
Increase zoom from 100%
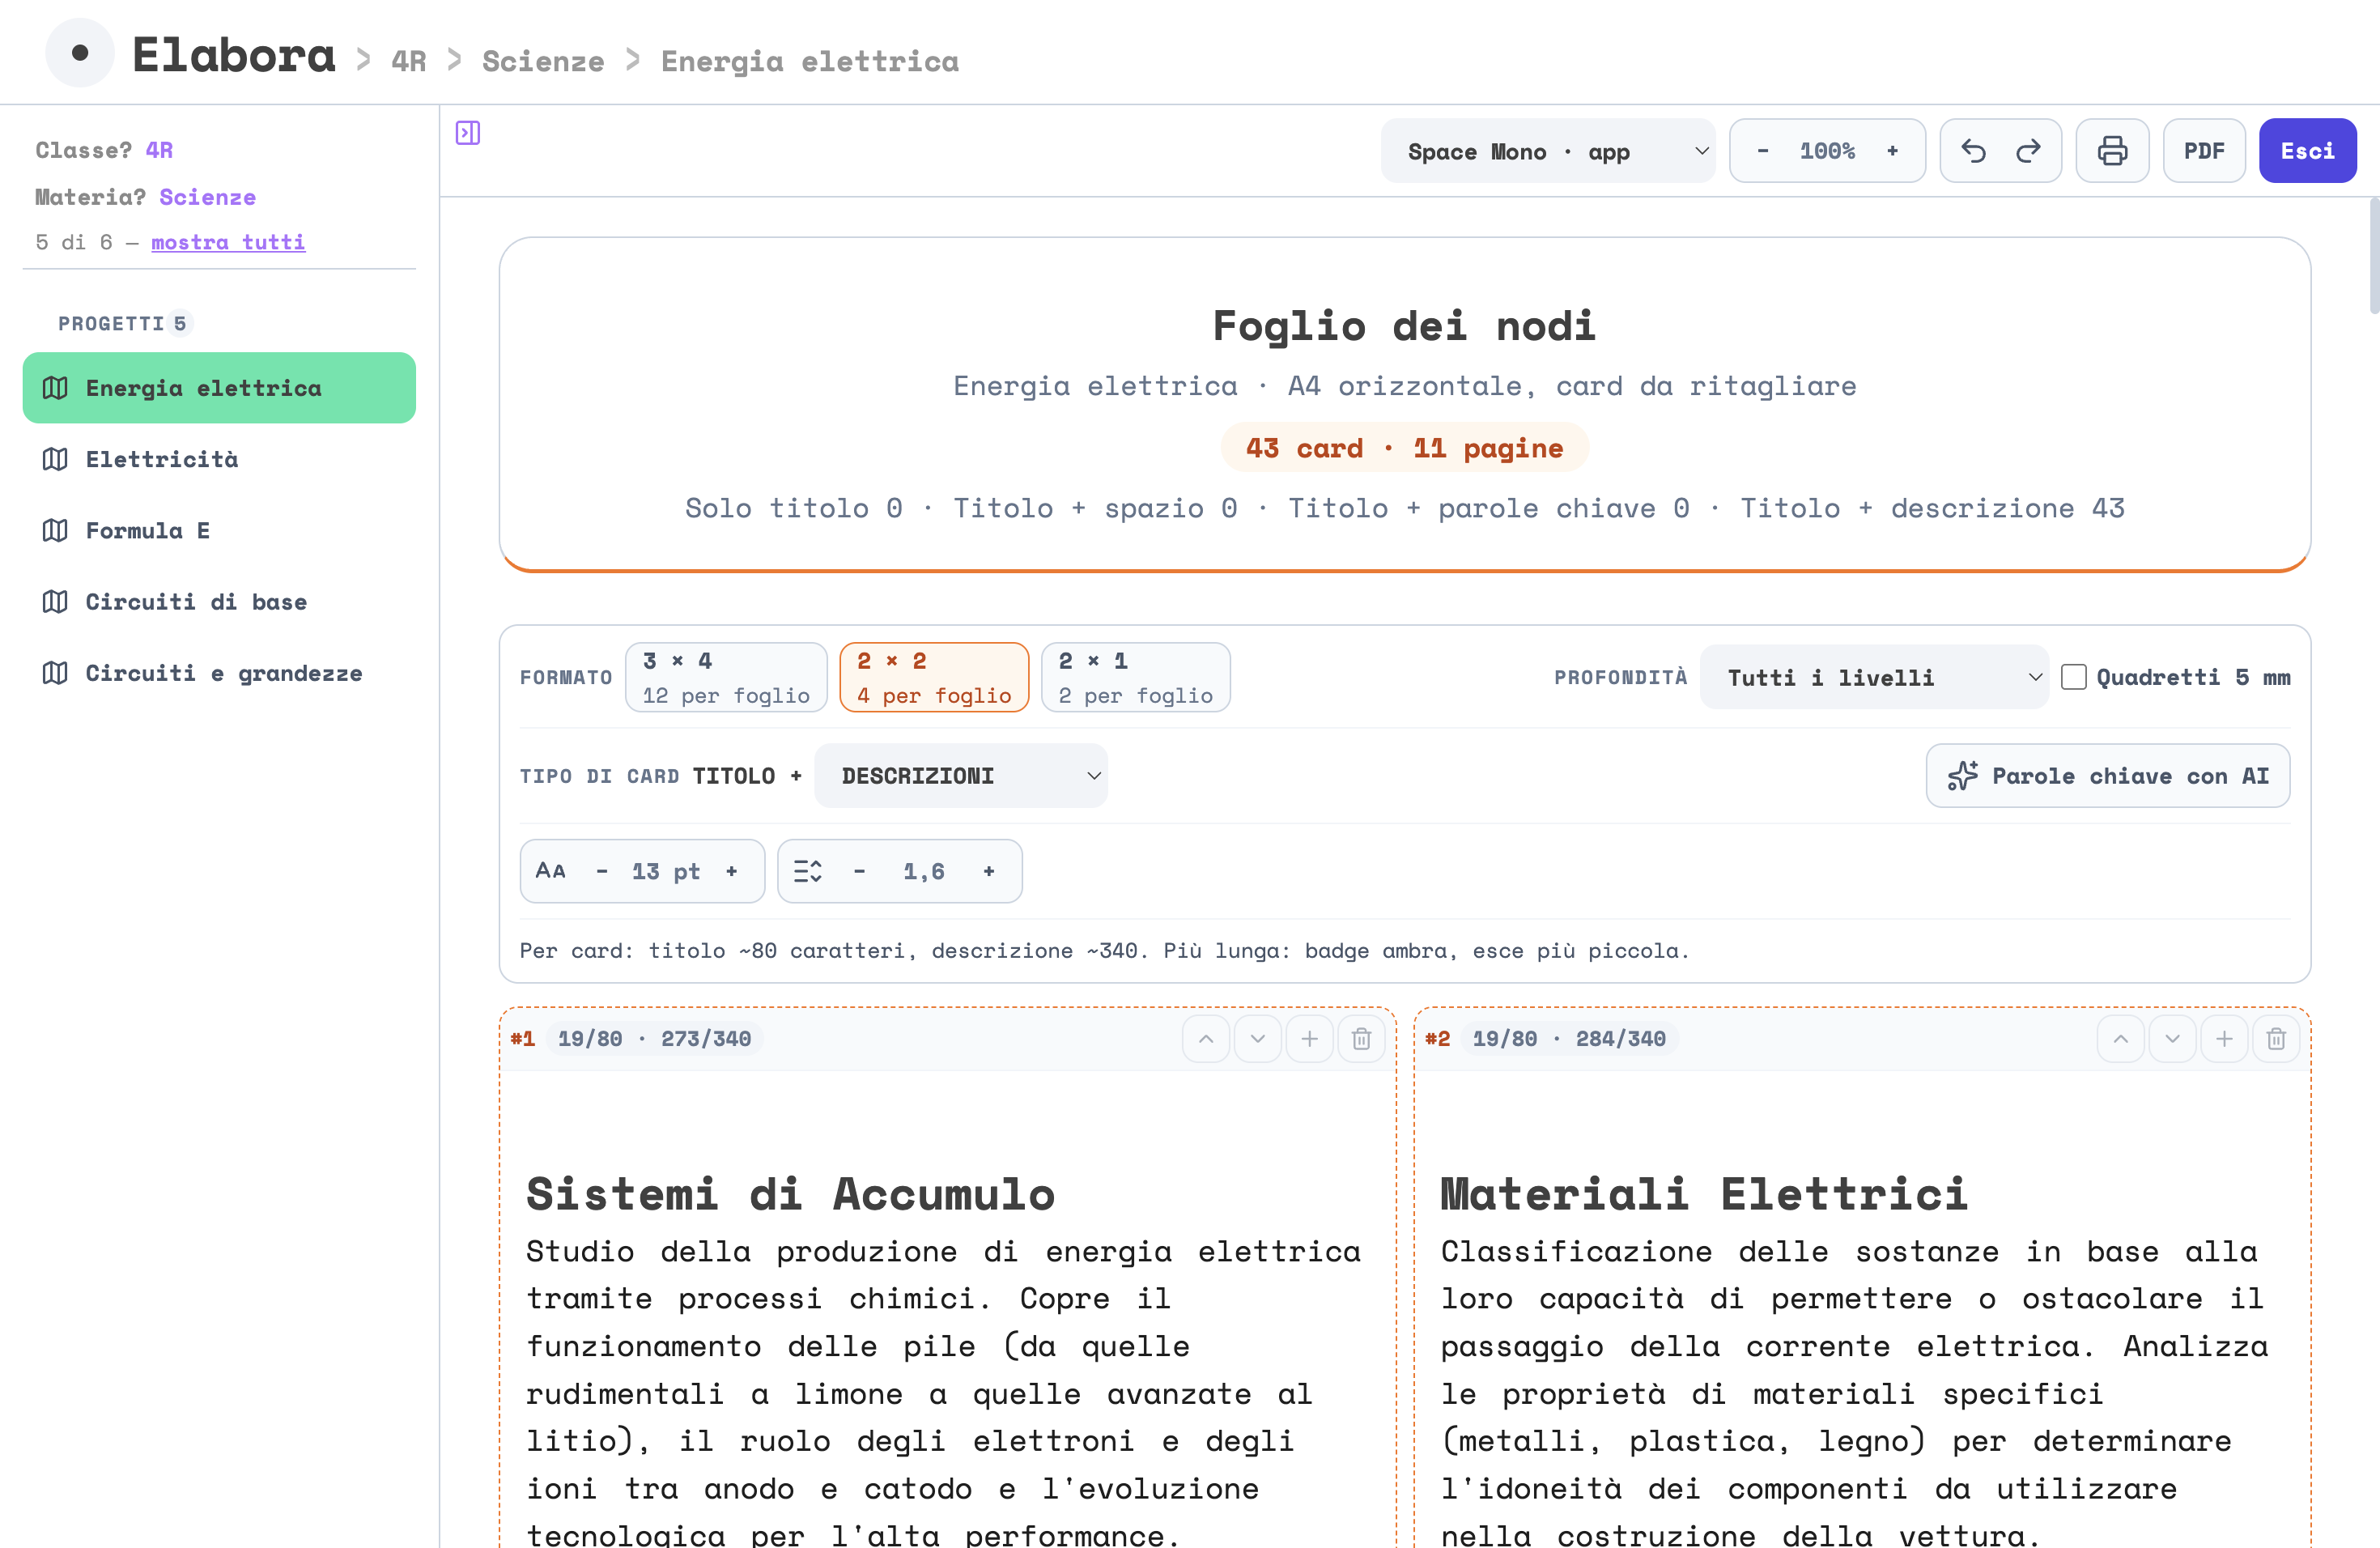pyautogui.click(x=1892, y=151)
